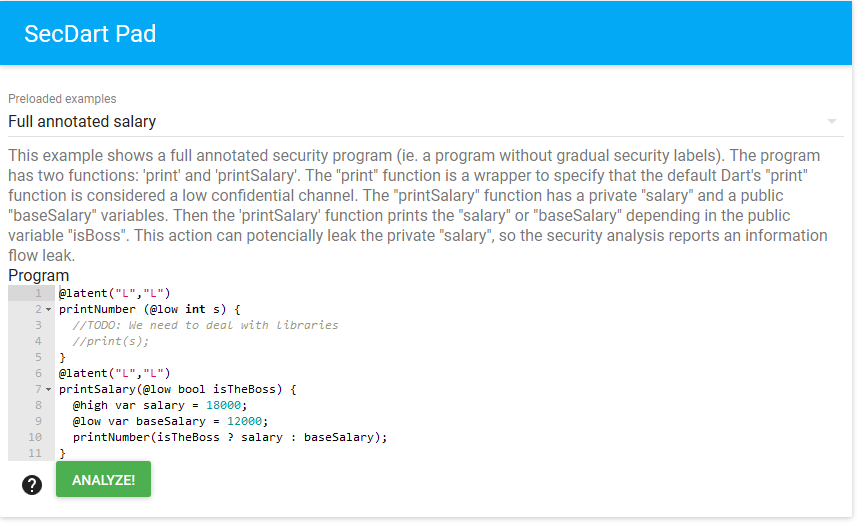
Task: Click the green ANALYZE! button
Action: click(x=103, y=479)
